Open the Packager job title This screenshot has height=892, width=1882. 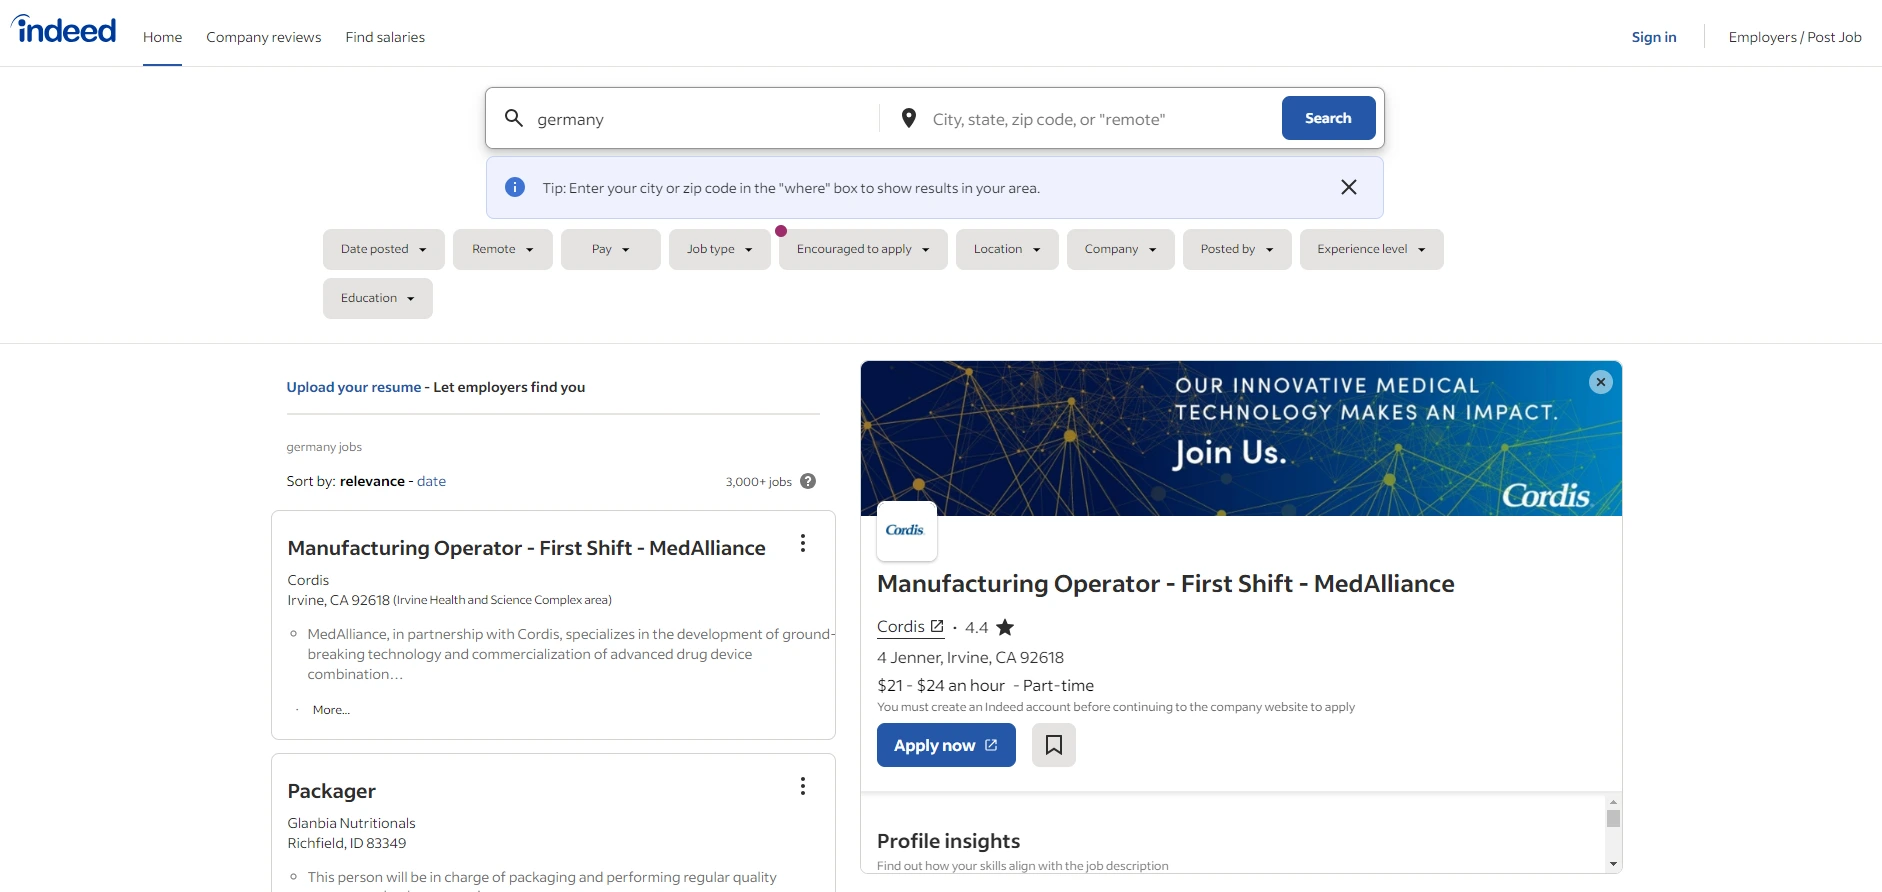[331, 791]
